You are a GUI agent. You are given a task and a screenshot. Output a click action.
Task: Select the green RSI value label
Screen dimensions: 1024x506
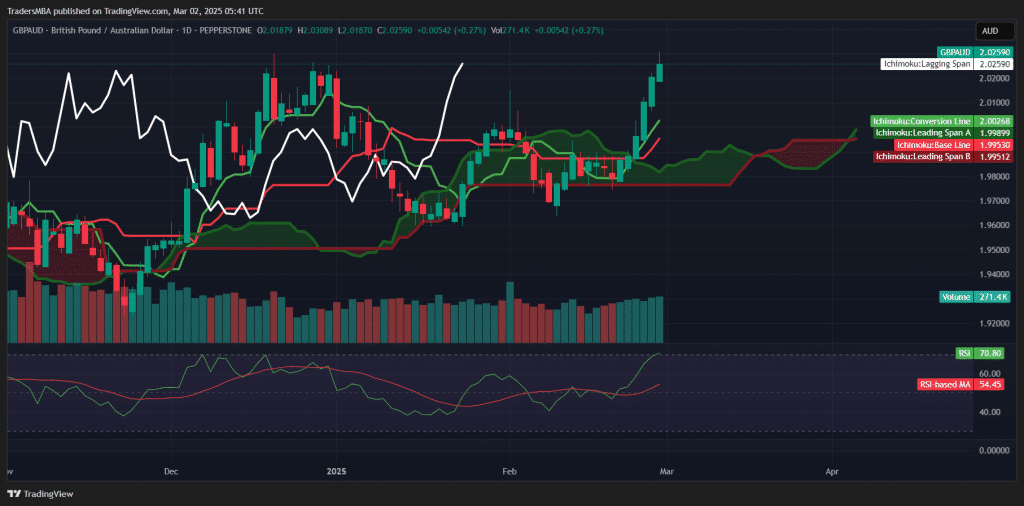(x=965, y=353)
